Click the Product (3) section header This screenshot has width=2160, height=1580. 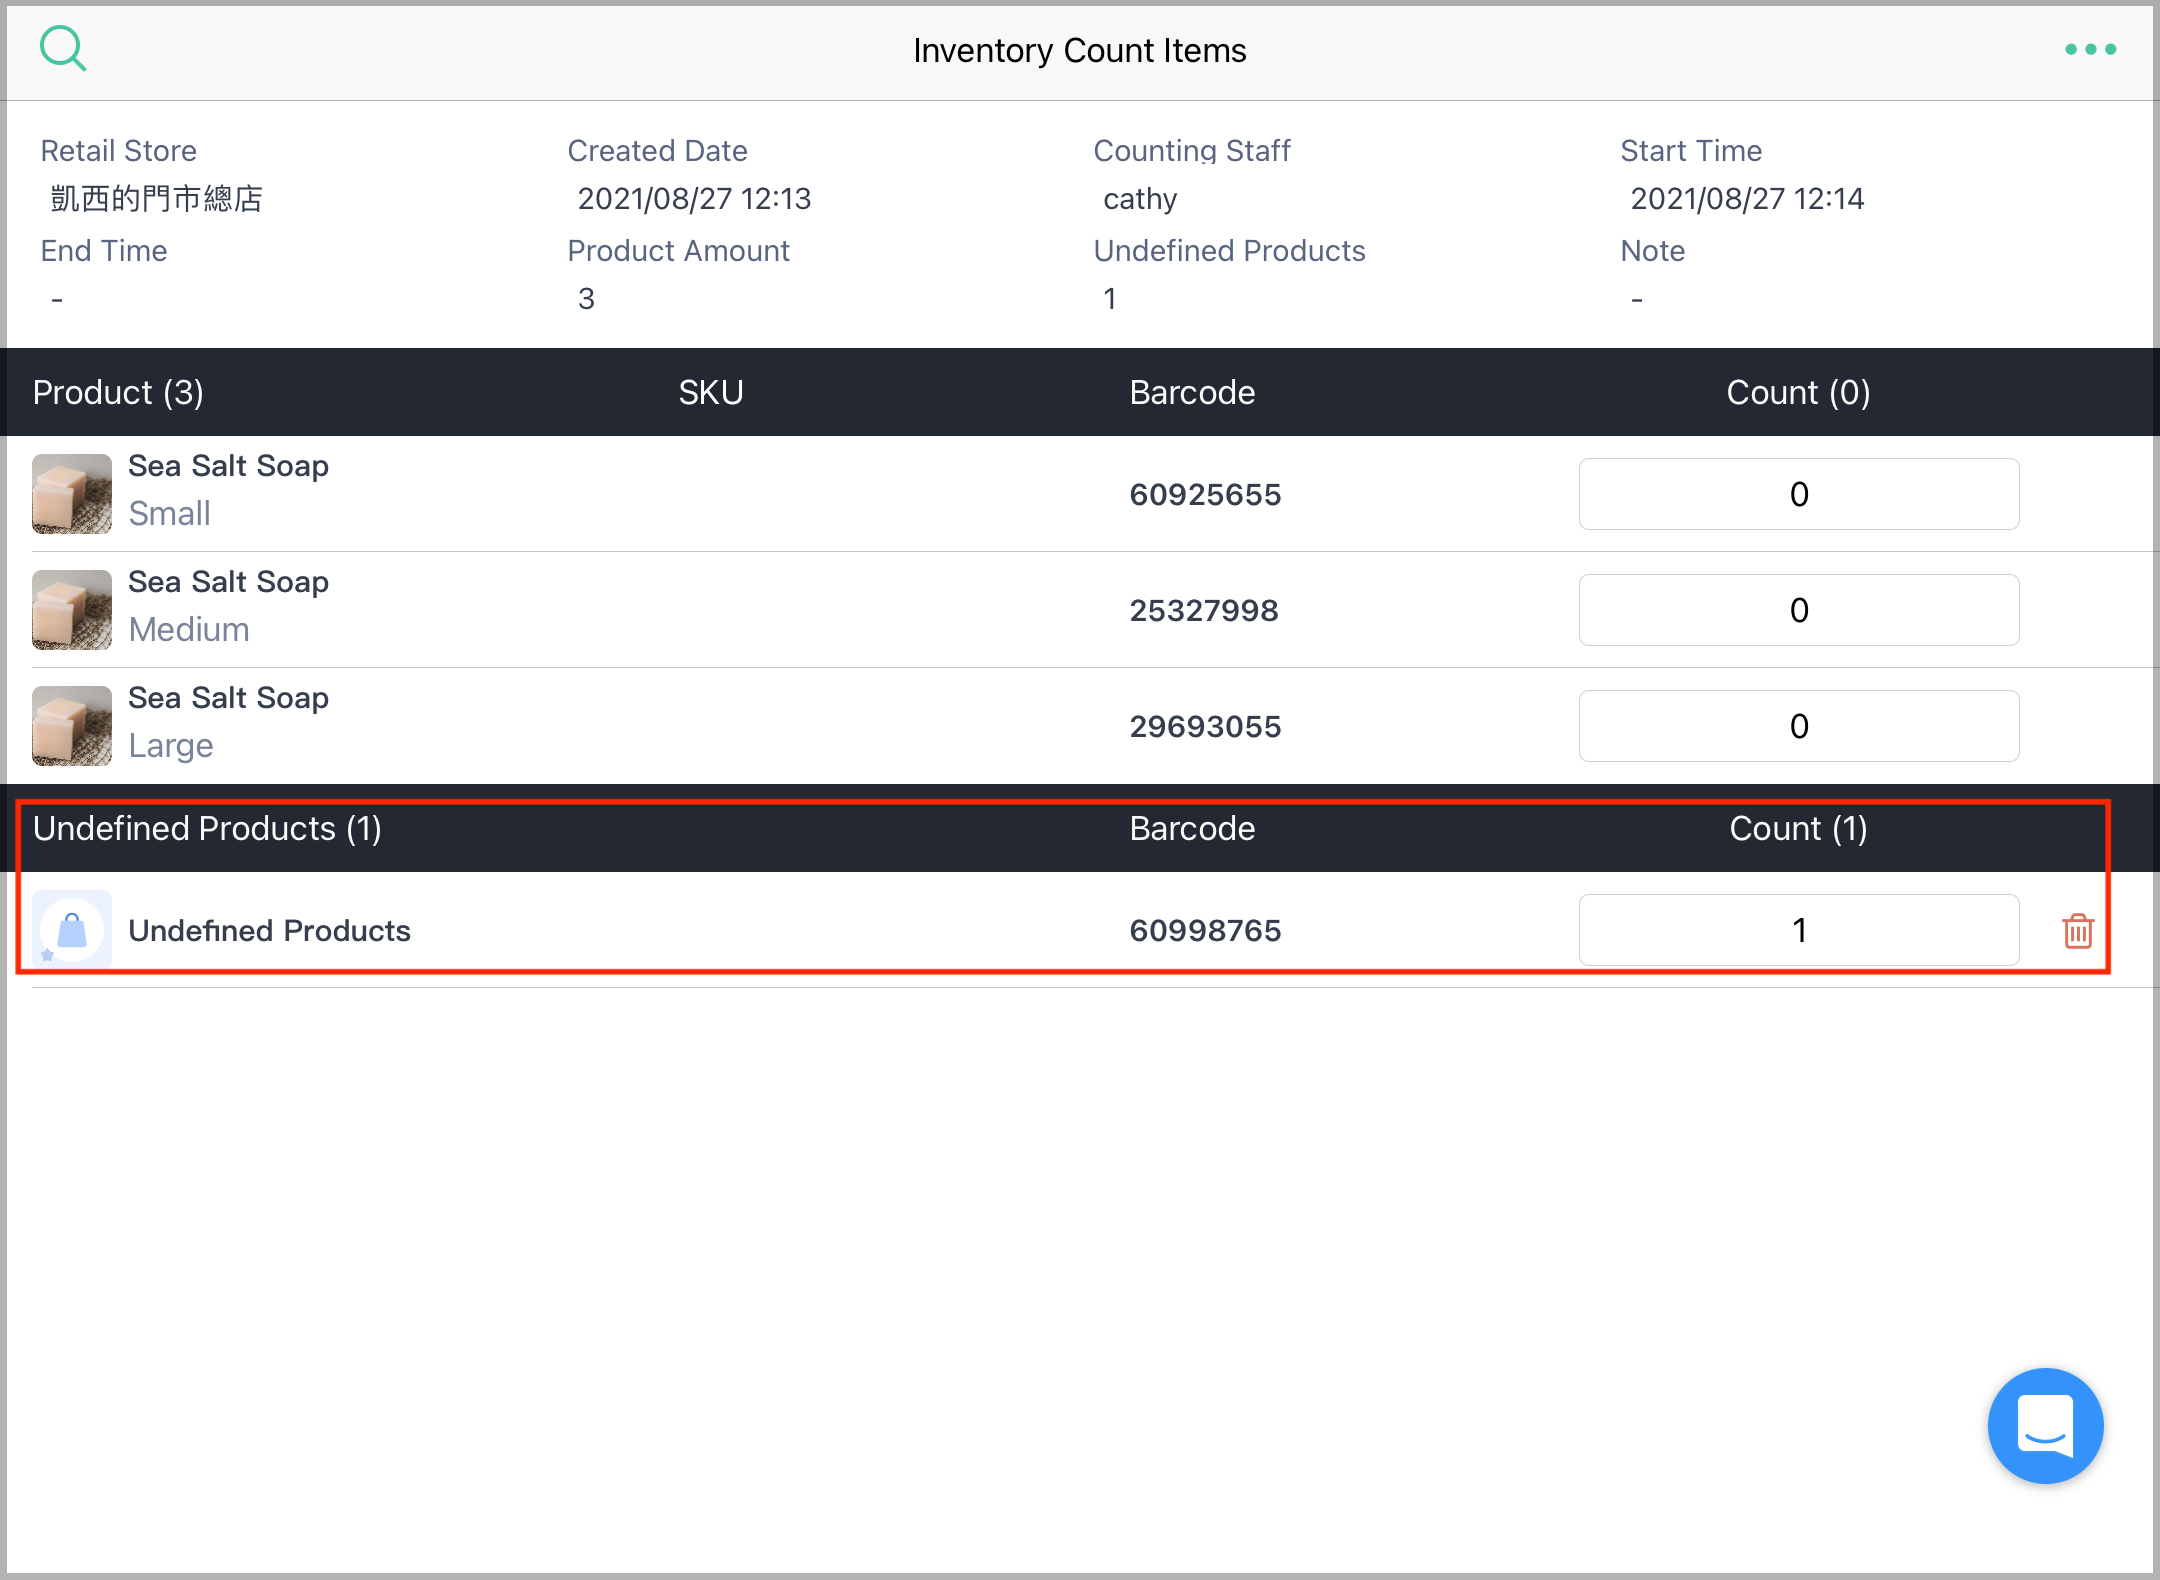coord(117,392)
